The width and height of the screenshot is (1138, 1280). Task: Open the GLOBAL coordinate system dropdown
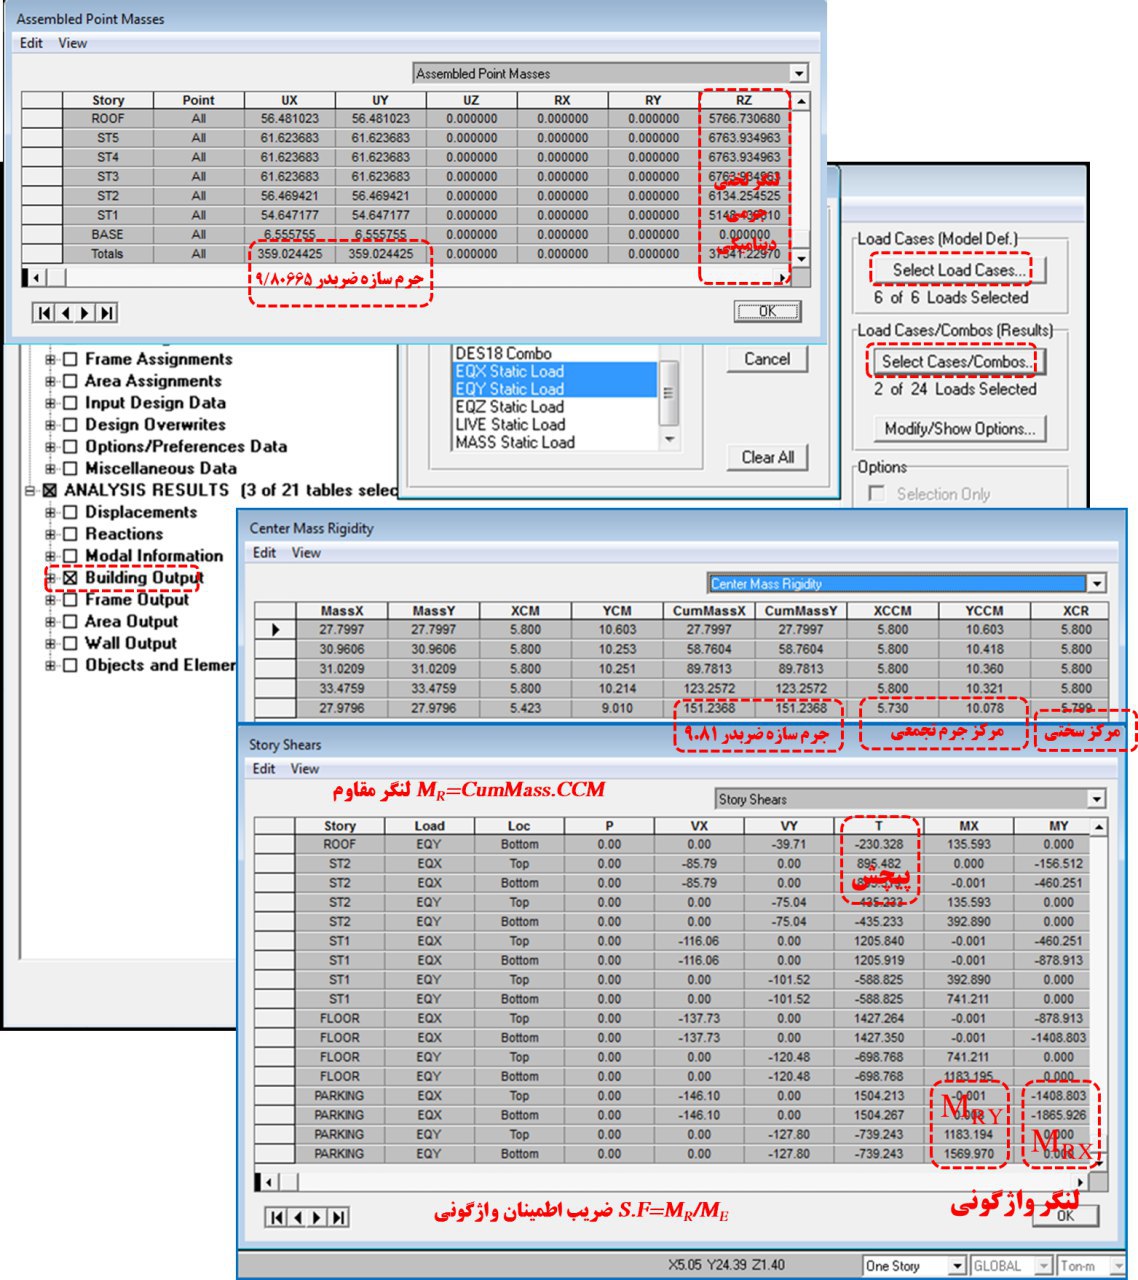point(1044,1266)
